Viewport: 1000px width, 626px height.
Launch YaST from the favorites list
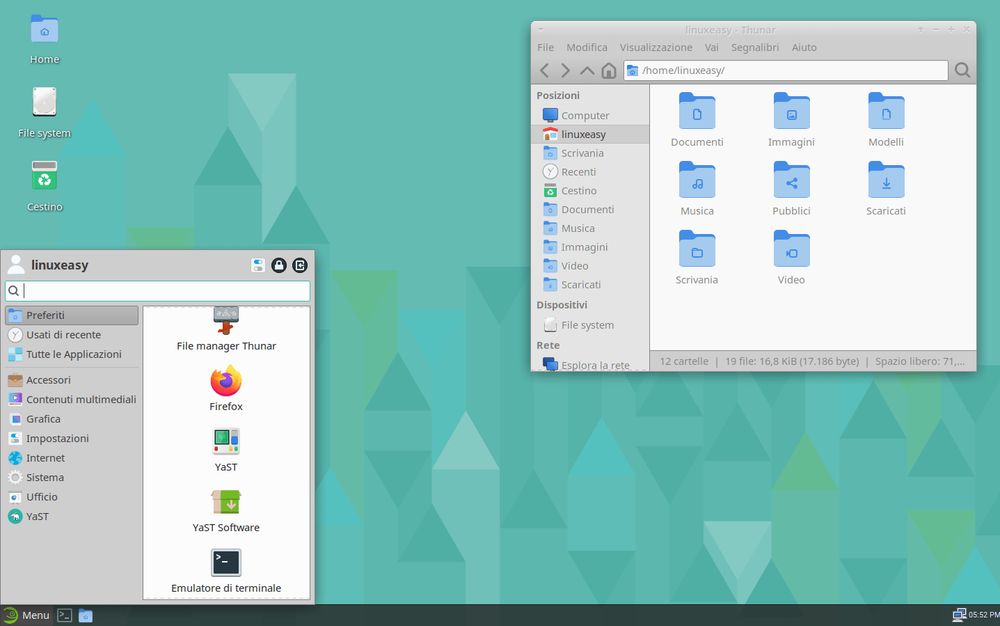tap(226, 449)
